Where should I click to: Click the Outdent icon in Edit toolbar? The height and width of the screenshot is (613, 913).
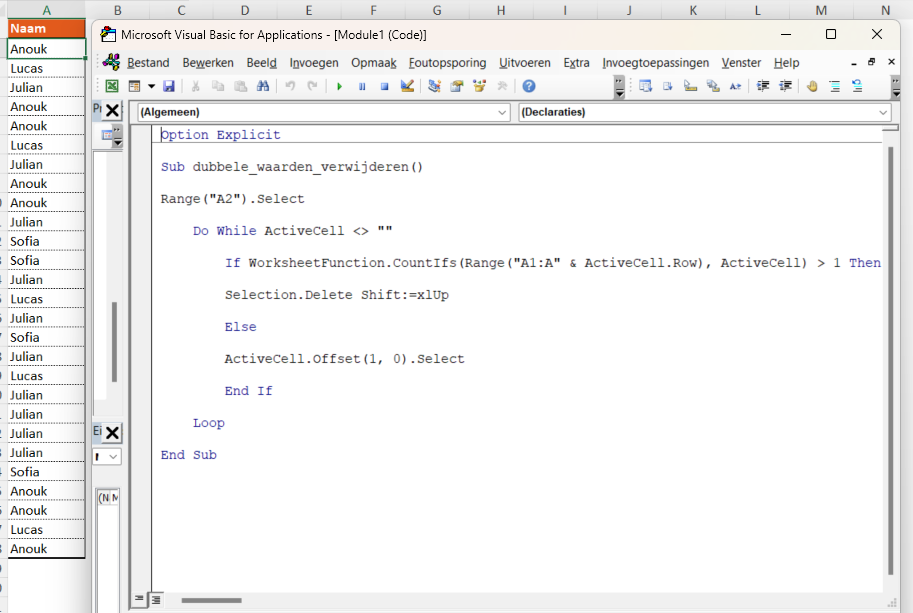pyautogui.click(x=785, y=86)
